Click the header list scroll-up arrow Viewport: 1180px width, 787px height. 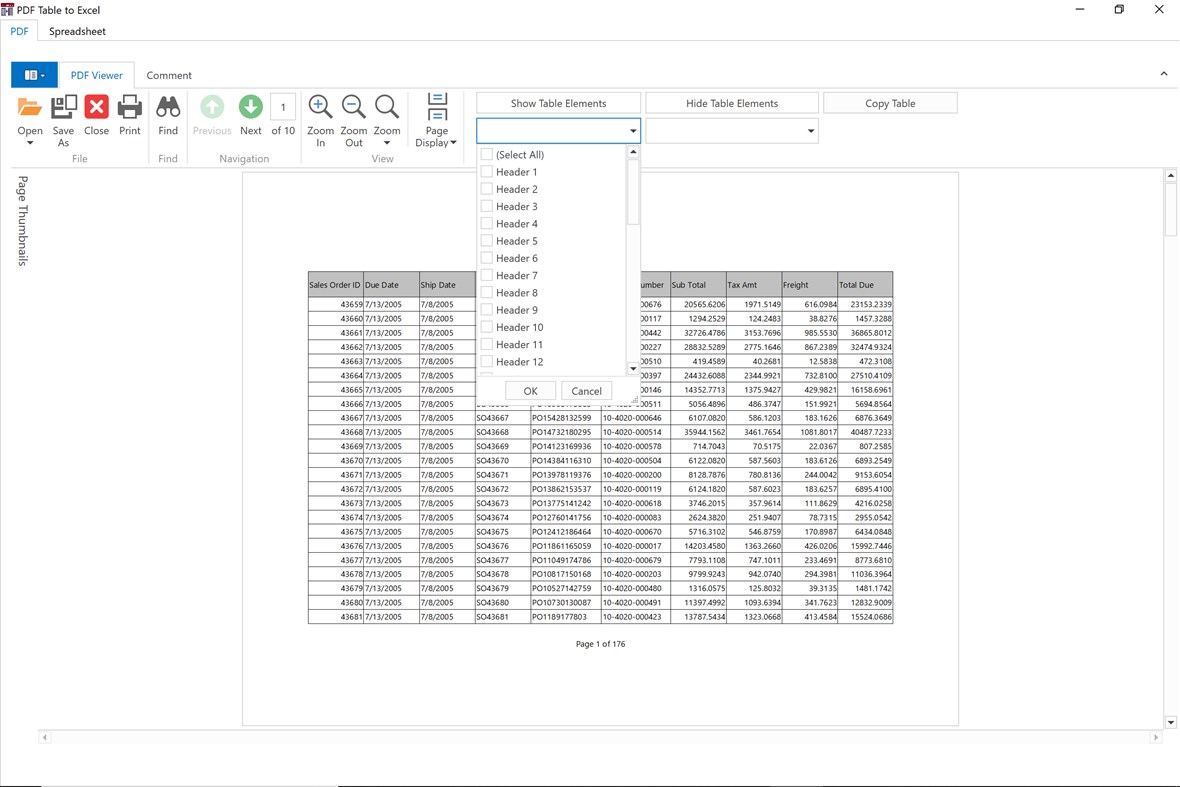click(633, 152)
